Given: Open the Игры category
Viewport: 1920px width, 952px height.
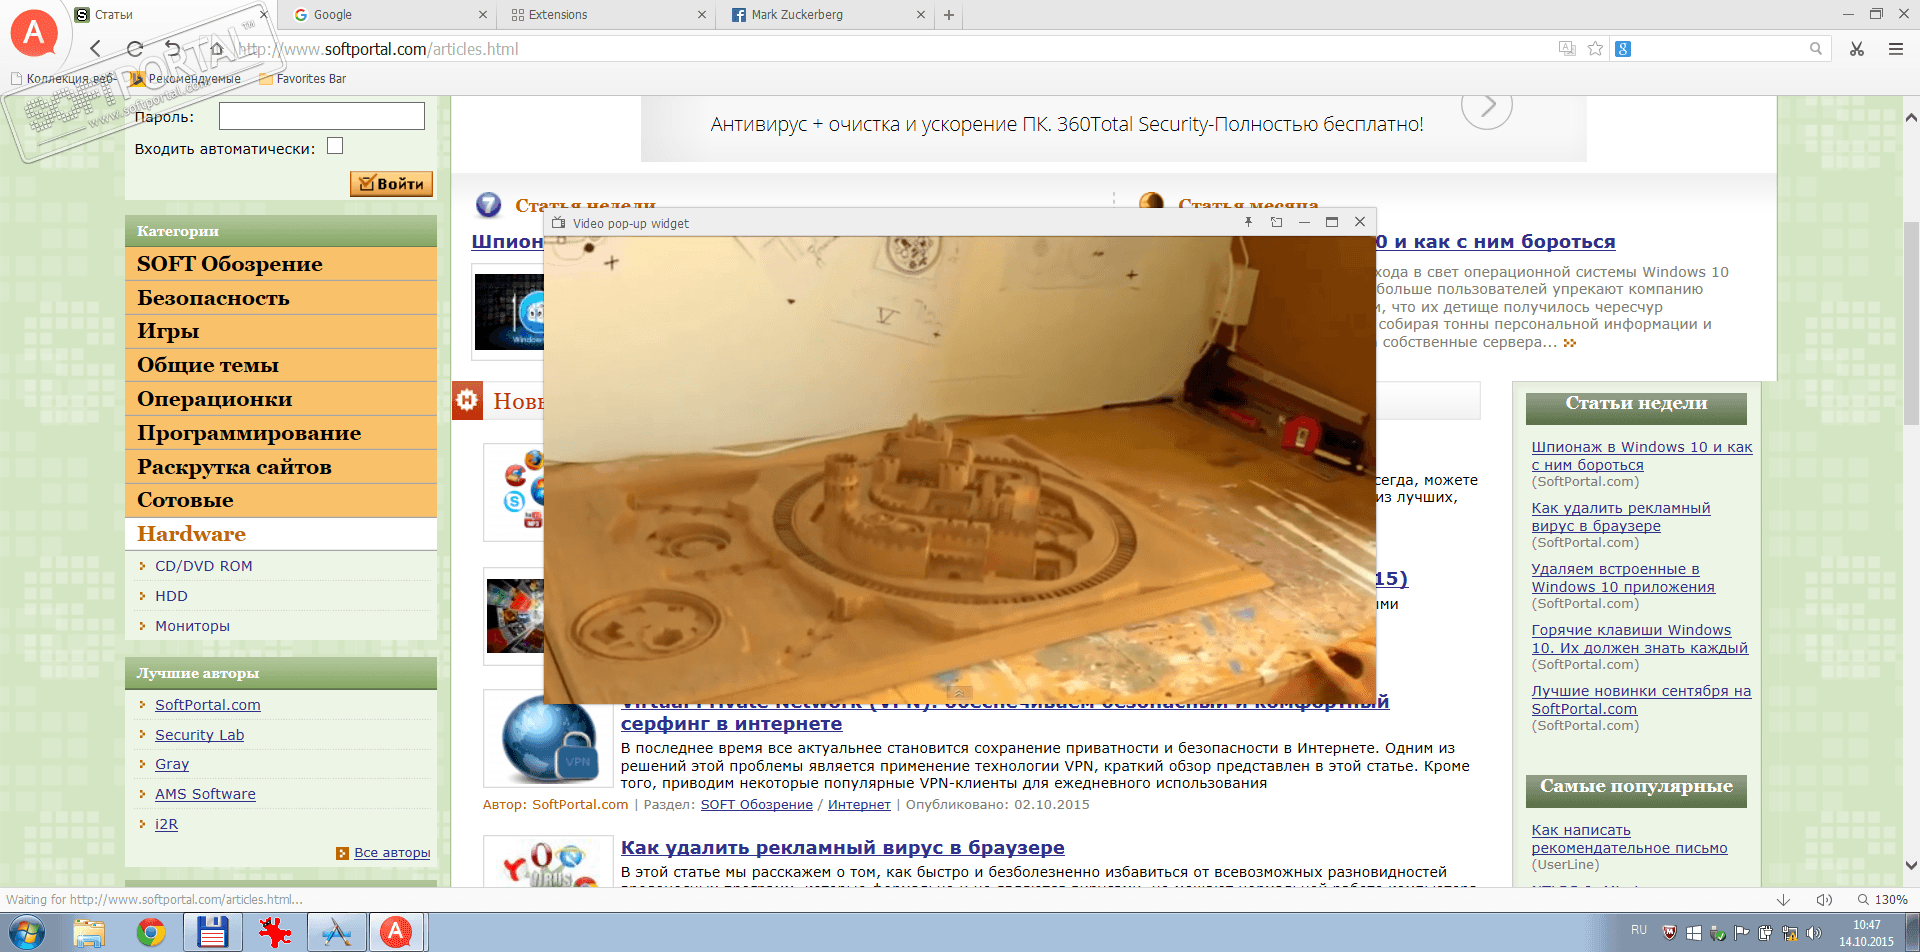Looking at the screenshot, I should pos(281,331).
